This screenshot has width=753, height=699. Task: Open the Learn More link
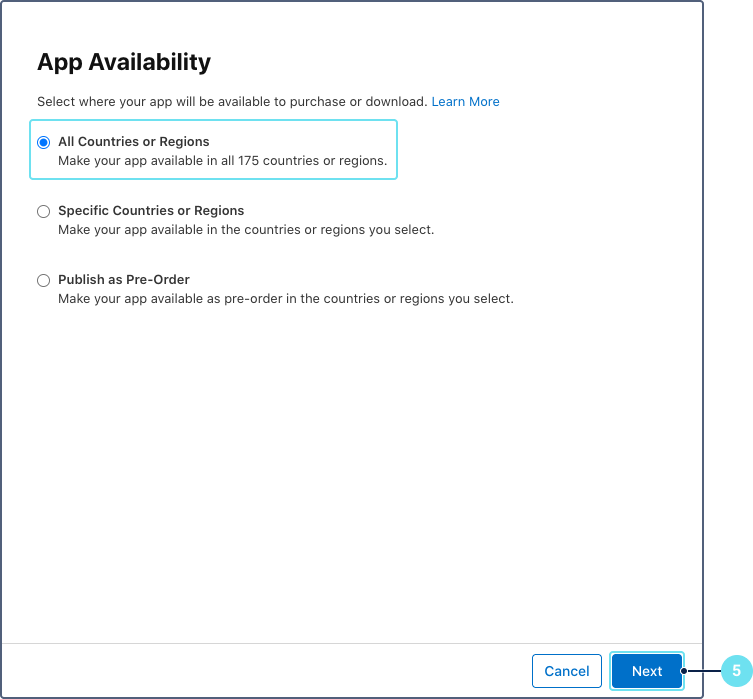click(465, 102)
